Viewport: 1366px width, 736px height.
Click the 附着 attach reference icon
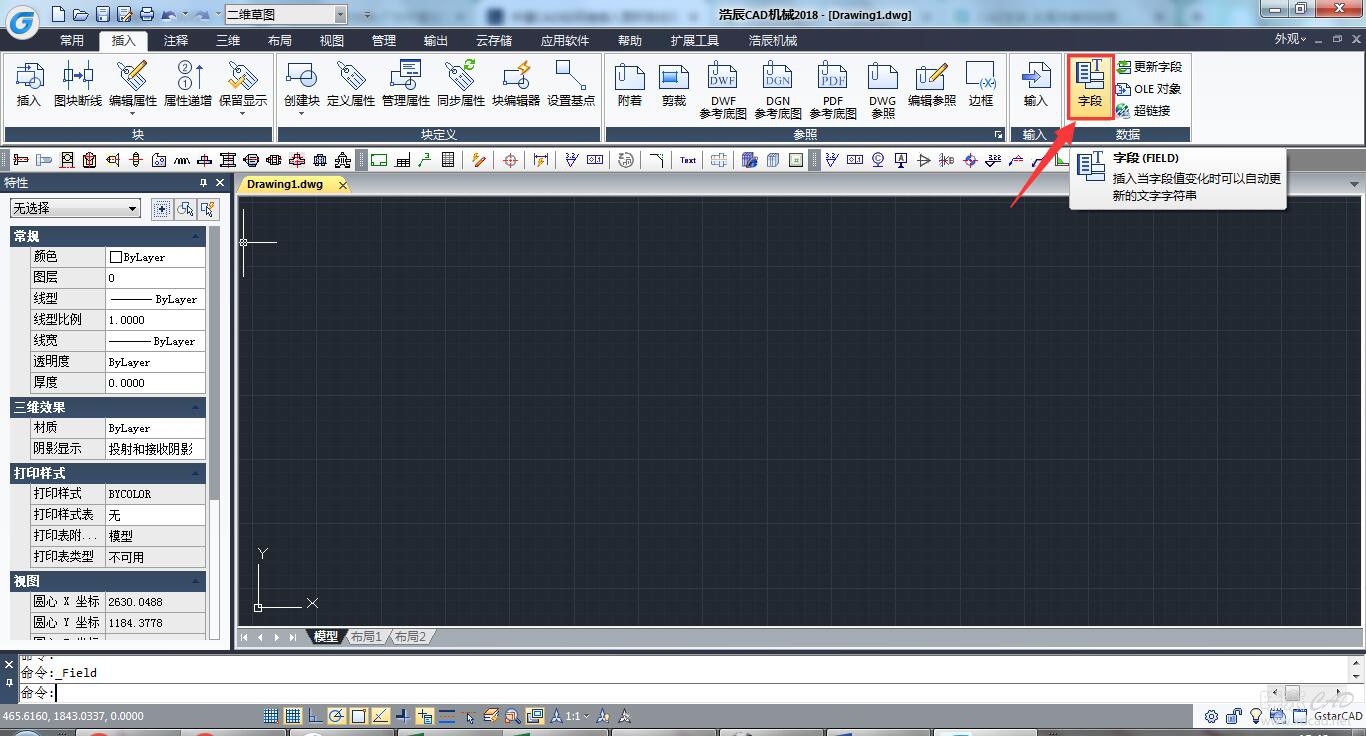(629, 83)
